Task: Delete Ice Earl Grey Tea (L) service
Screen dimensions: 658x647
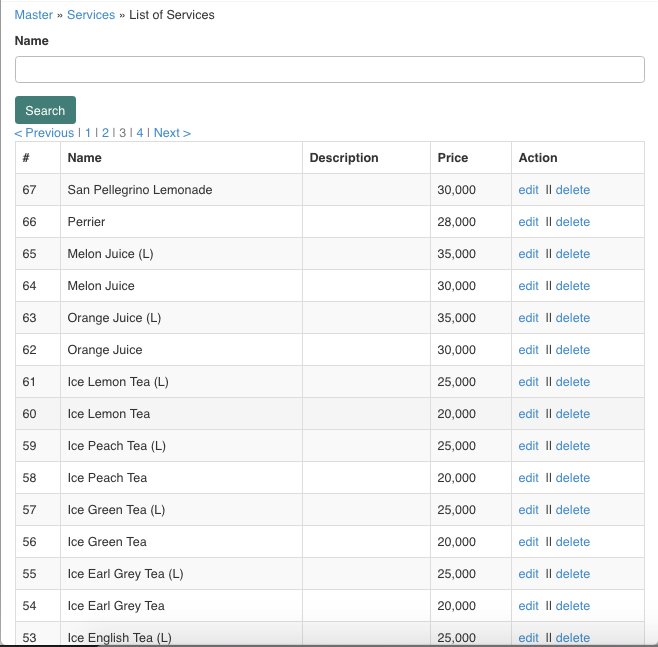Action: [573, 574]
